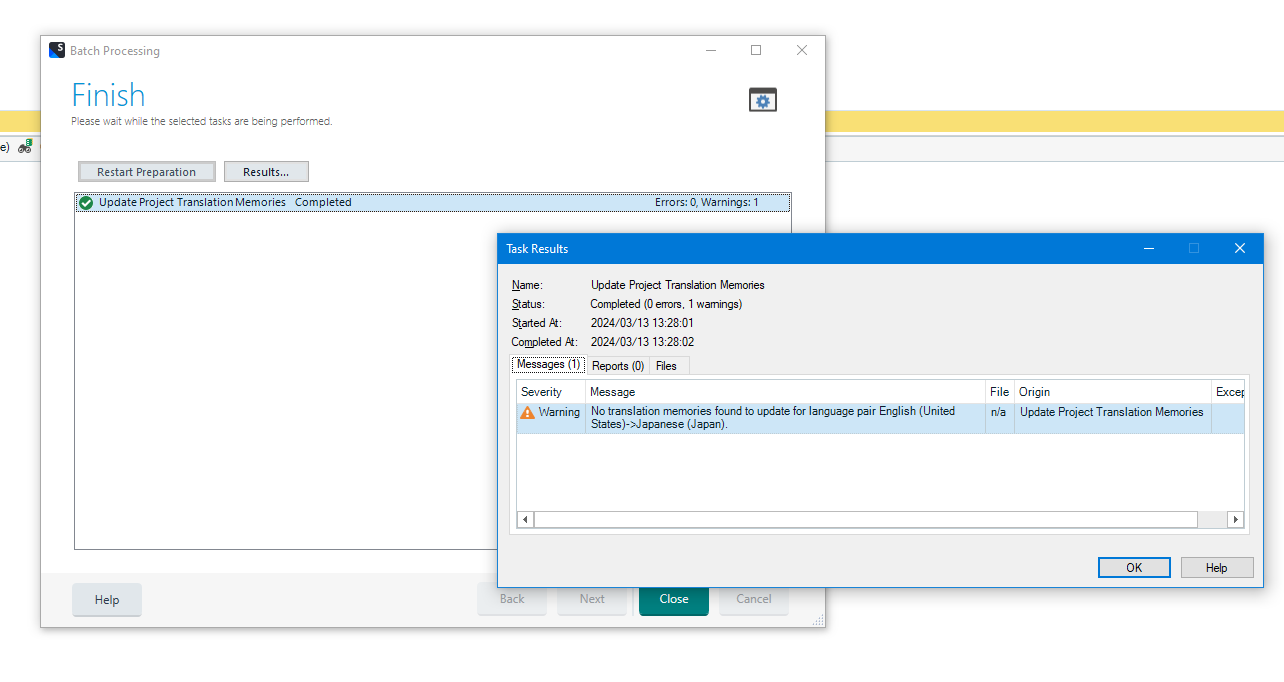Viewport: 1284px width, 682px height.
Task: Click the left arrow of horizontal scrollbar
Action: coord(525,520)
